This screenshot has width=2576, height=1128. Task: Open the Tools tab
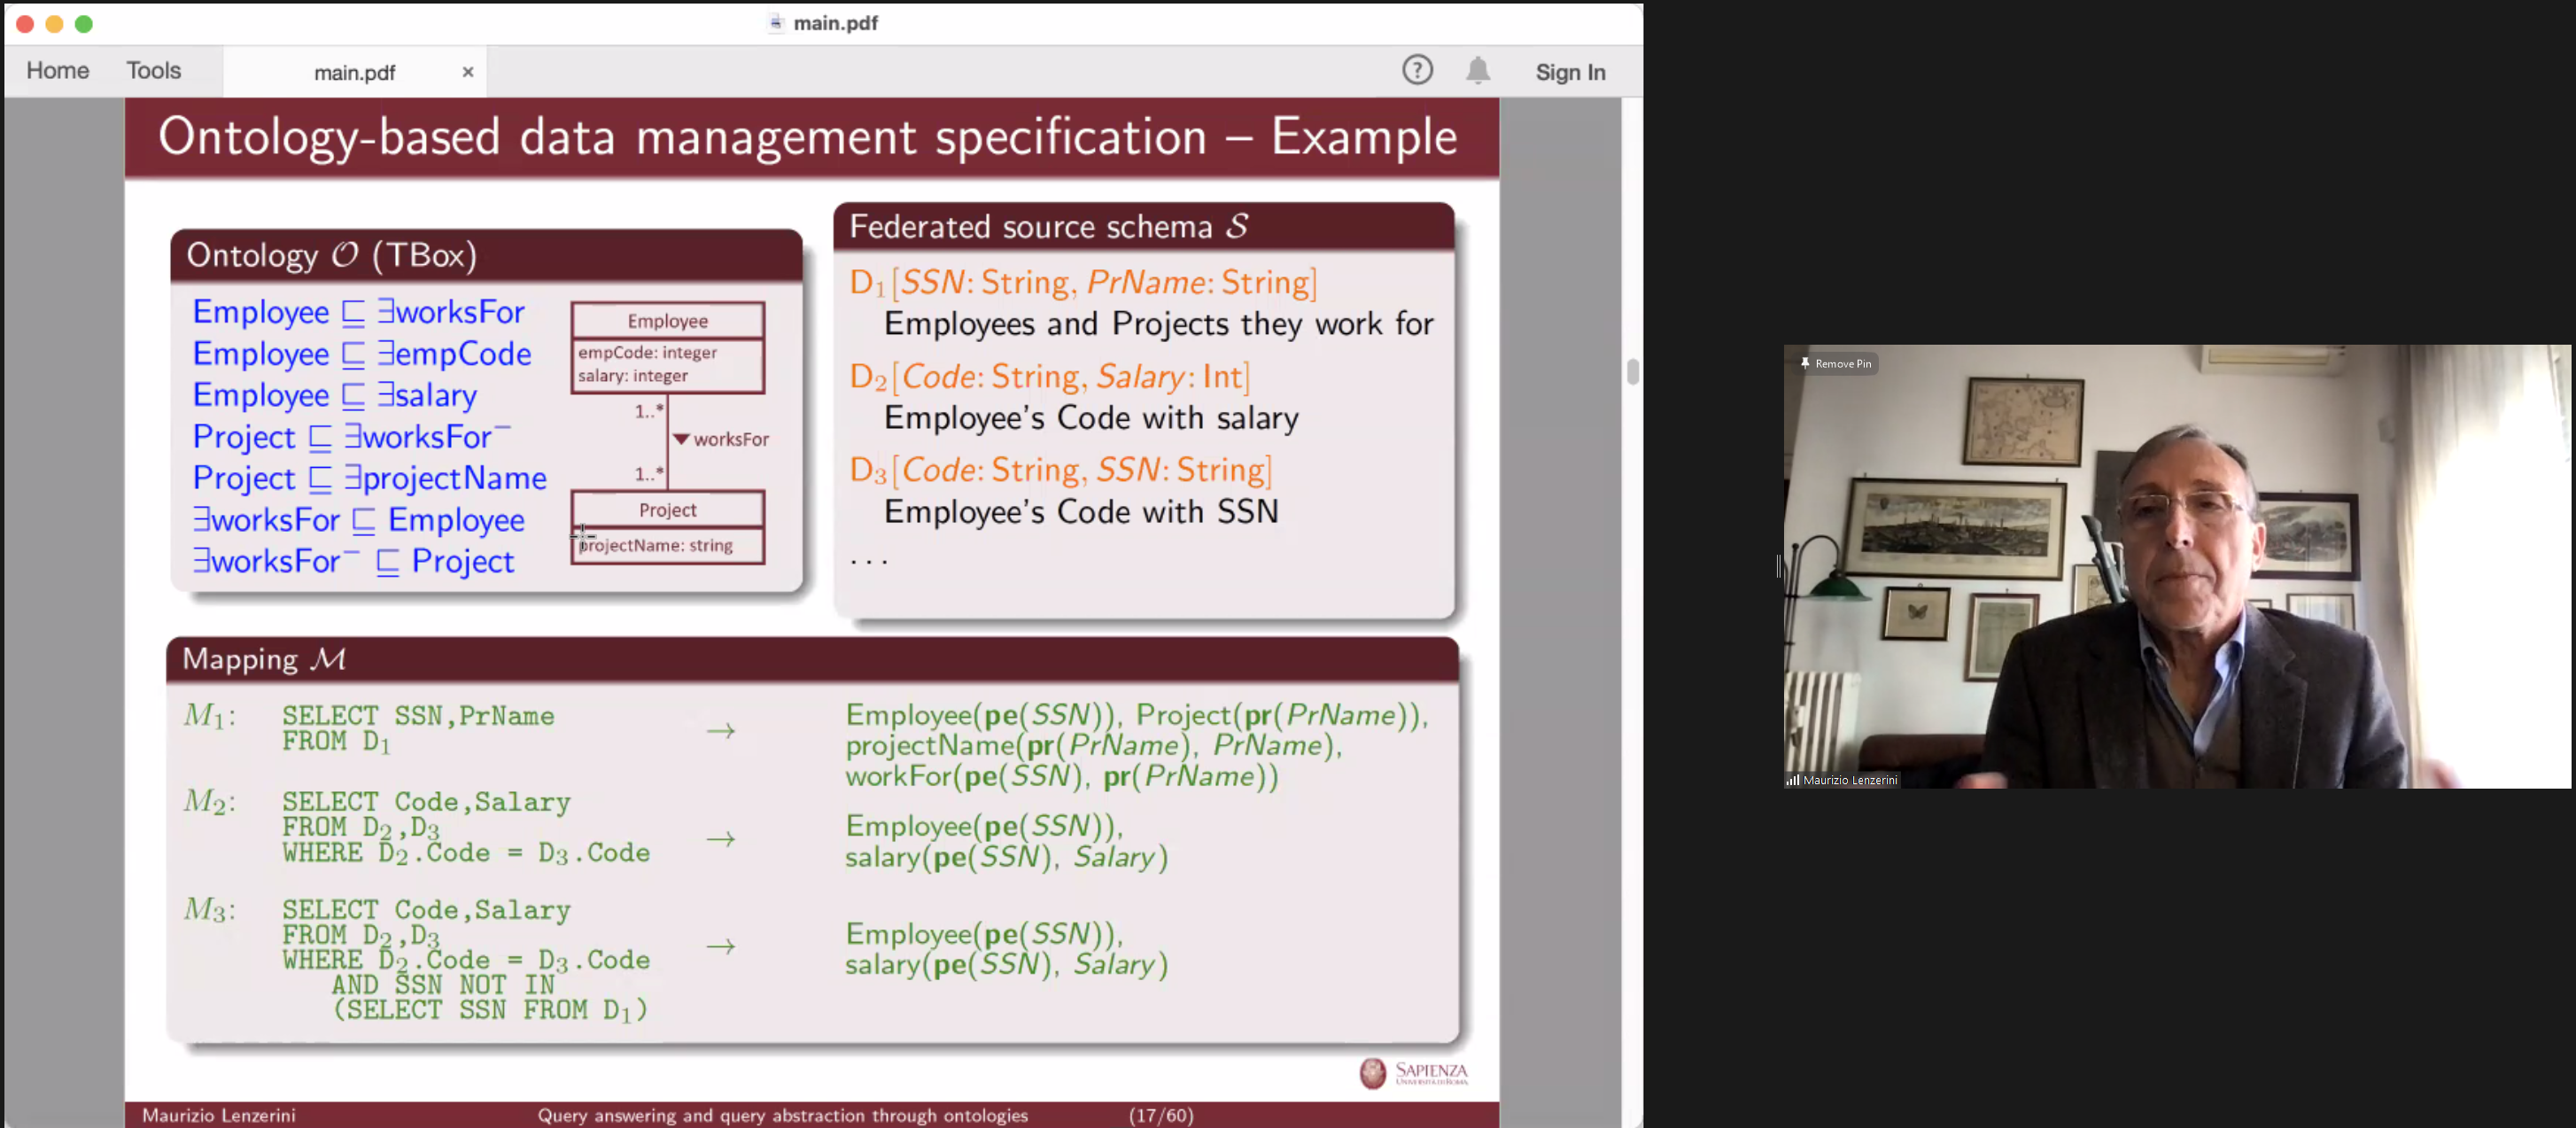(x=153, y=70)
